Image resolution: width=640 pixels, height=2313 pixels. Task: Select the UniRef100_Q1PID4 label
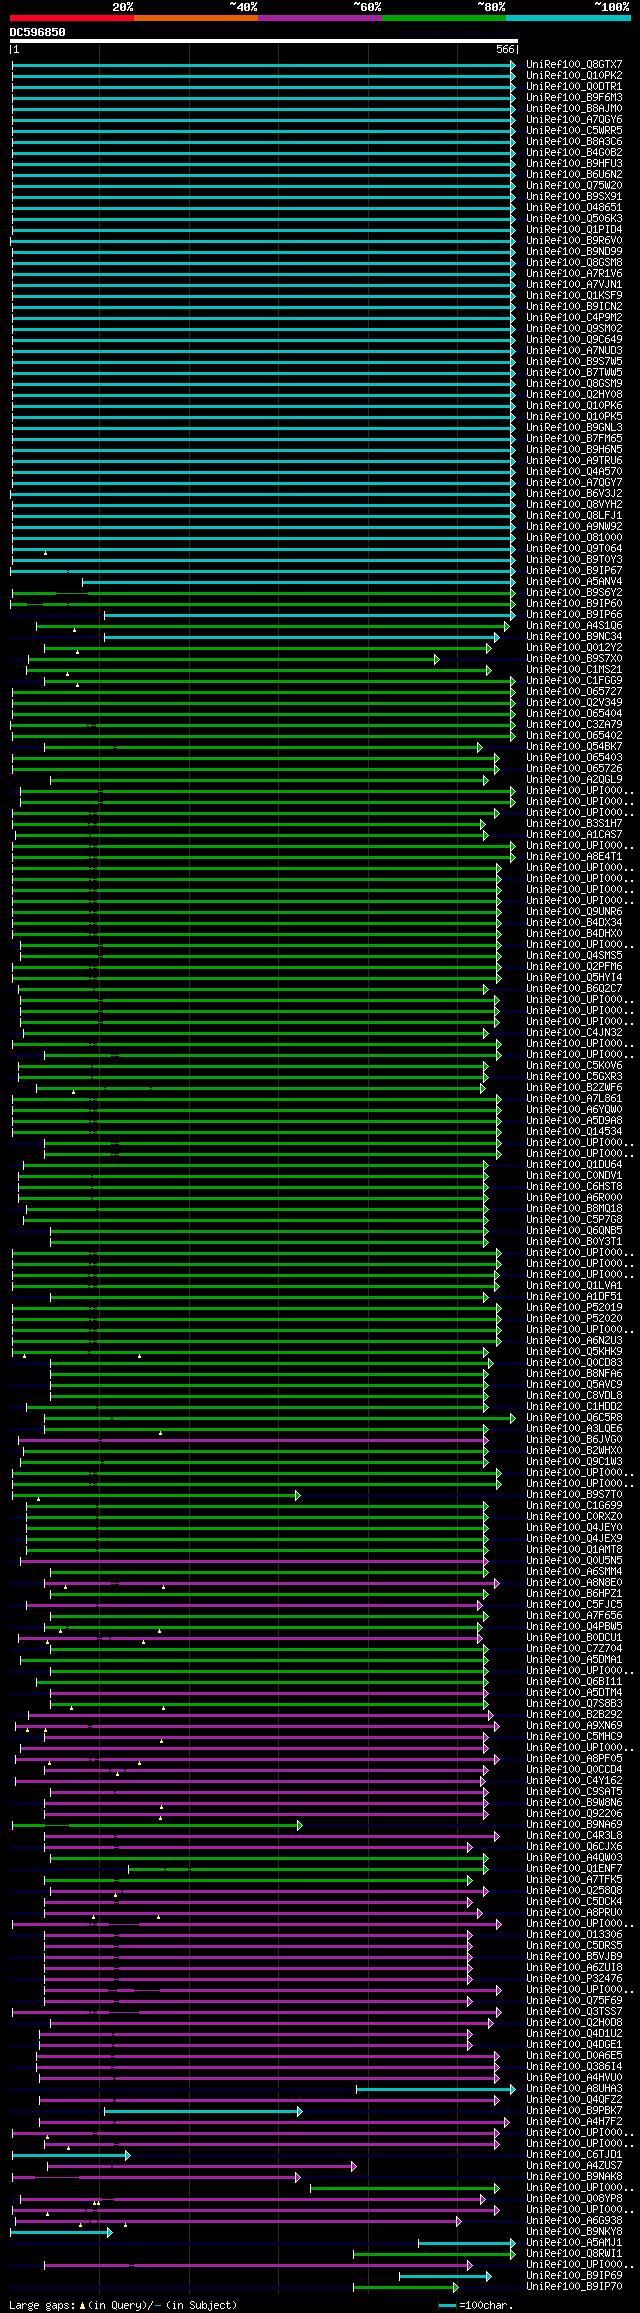point(574,230)
